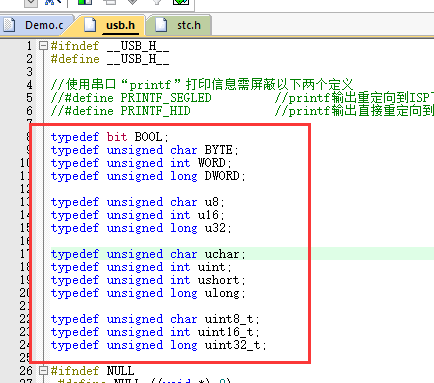Click the uint32_t type name
The width and height of the screenshot is (434, 383).
tap(233, 345)
